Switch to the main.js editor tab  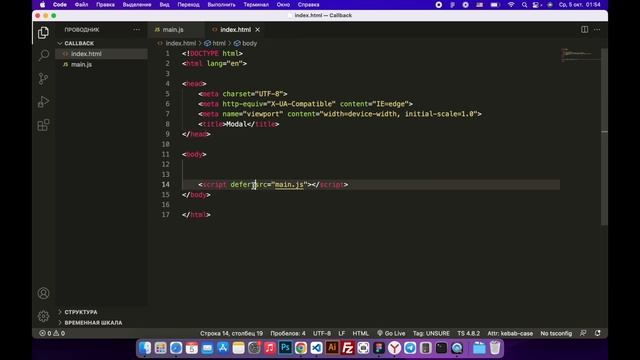[x=173, y=29]
